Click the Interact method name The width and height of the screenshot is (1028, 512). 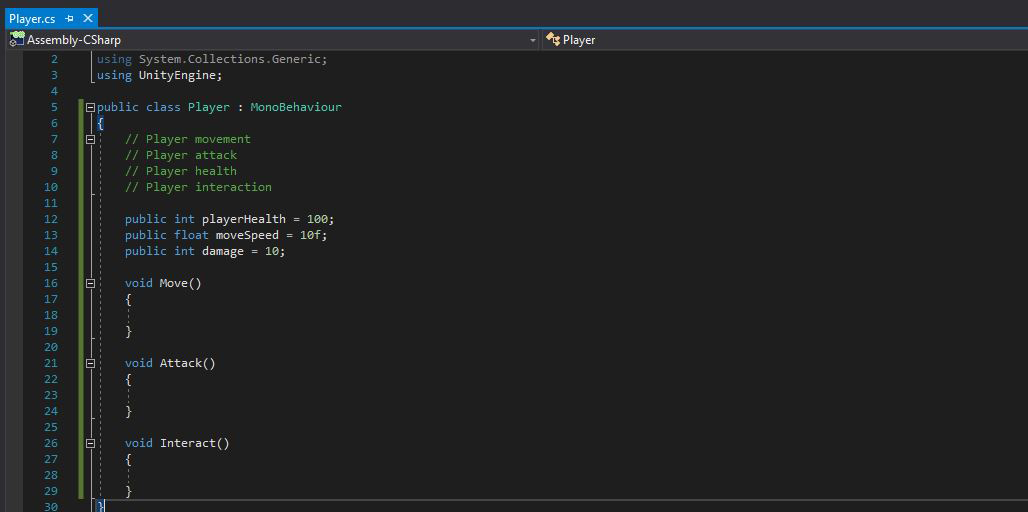[x=188, y=443]
